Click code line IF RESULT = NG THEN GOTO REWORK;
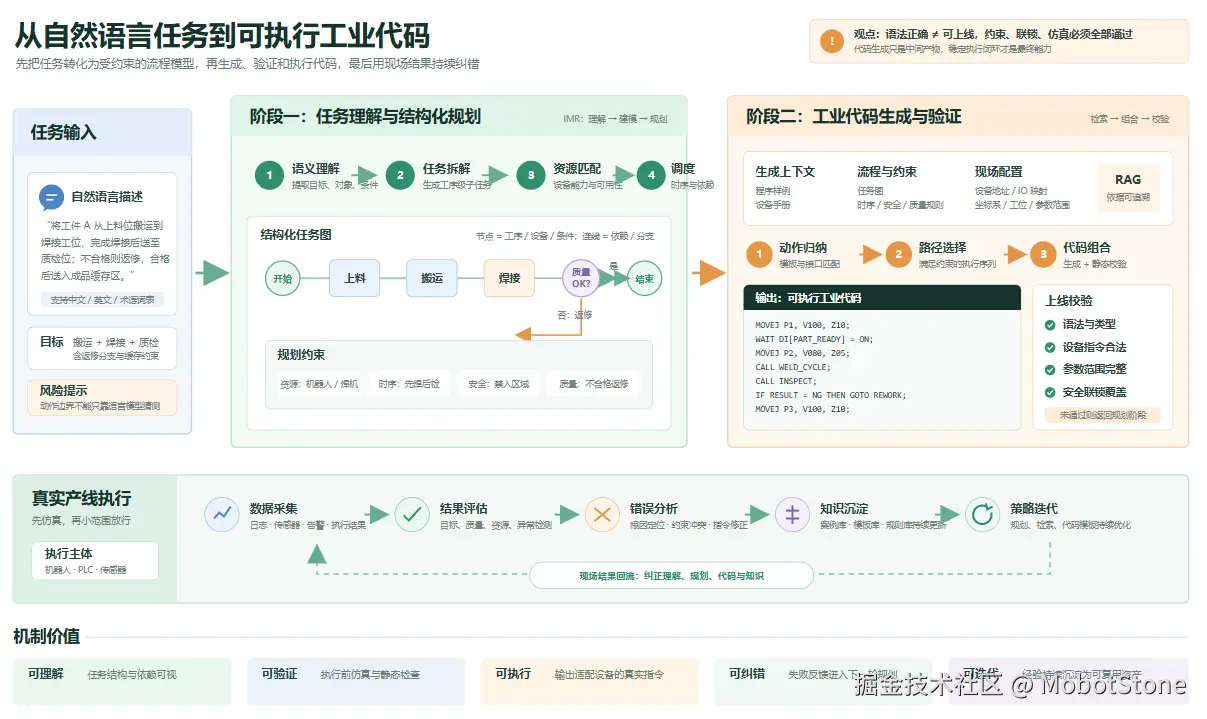This screenshot has width=1207, height=719. [830, 395]
